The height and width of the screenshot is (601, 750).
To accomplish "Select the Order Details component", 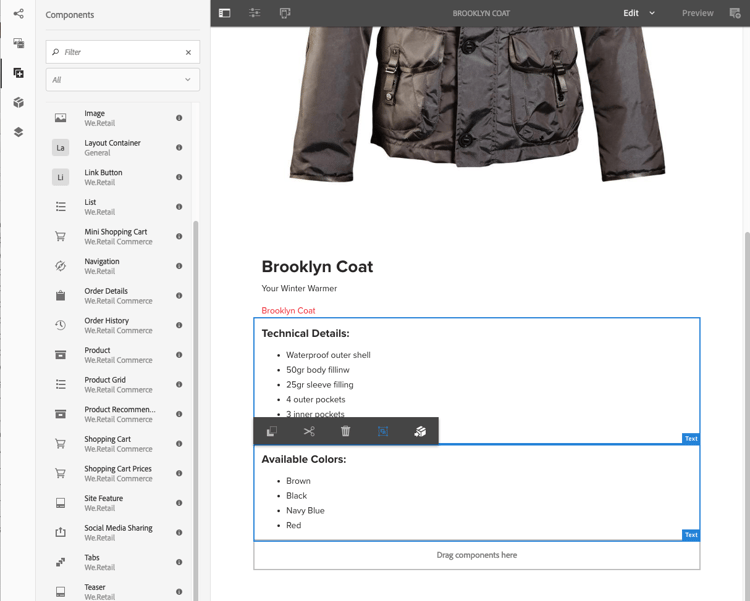I will (119, 296).
